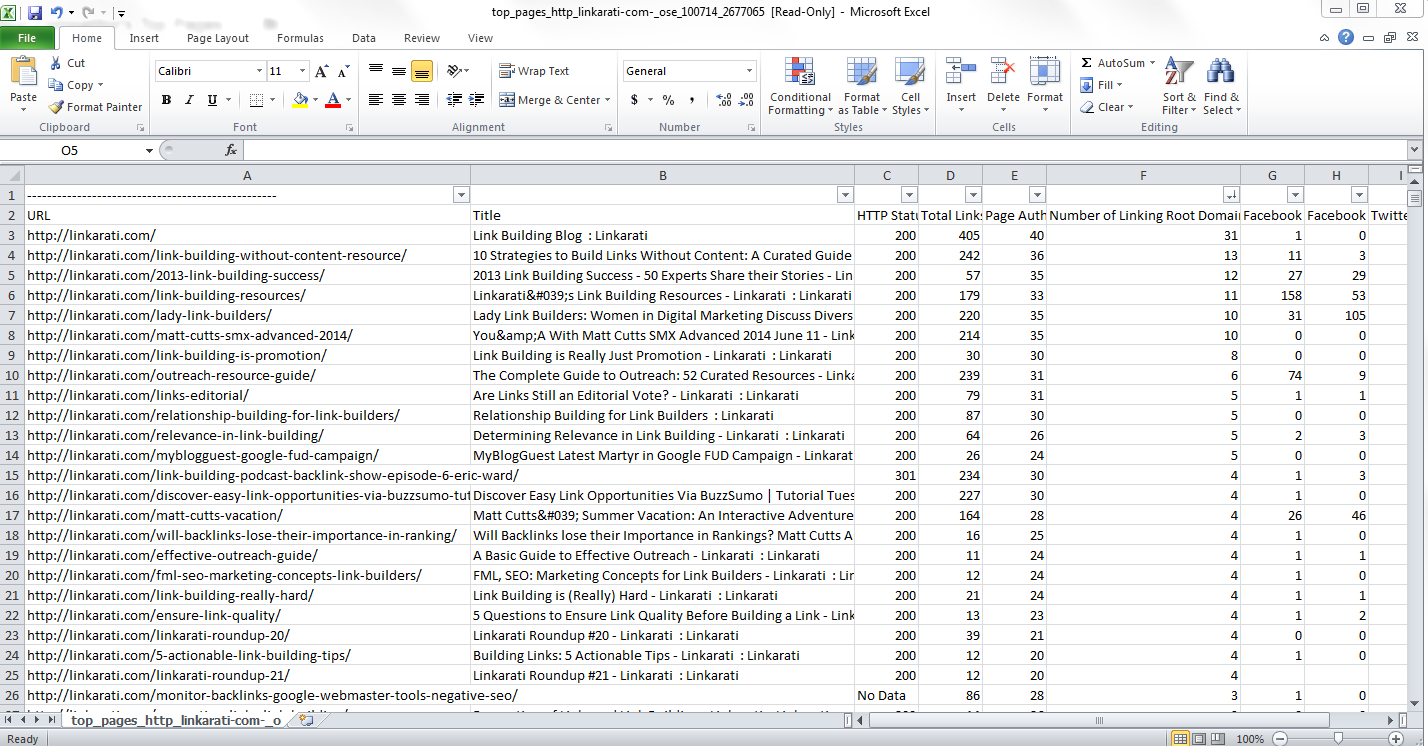This screenshot has width=1428, height=746.
Task: Toggle Bottom Align
Action: (422, 71)
